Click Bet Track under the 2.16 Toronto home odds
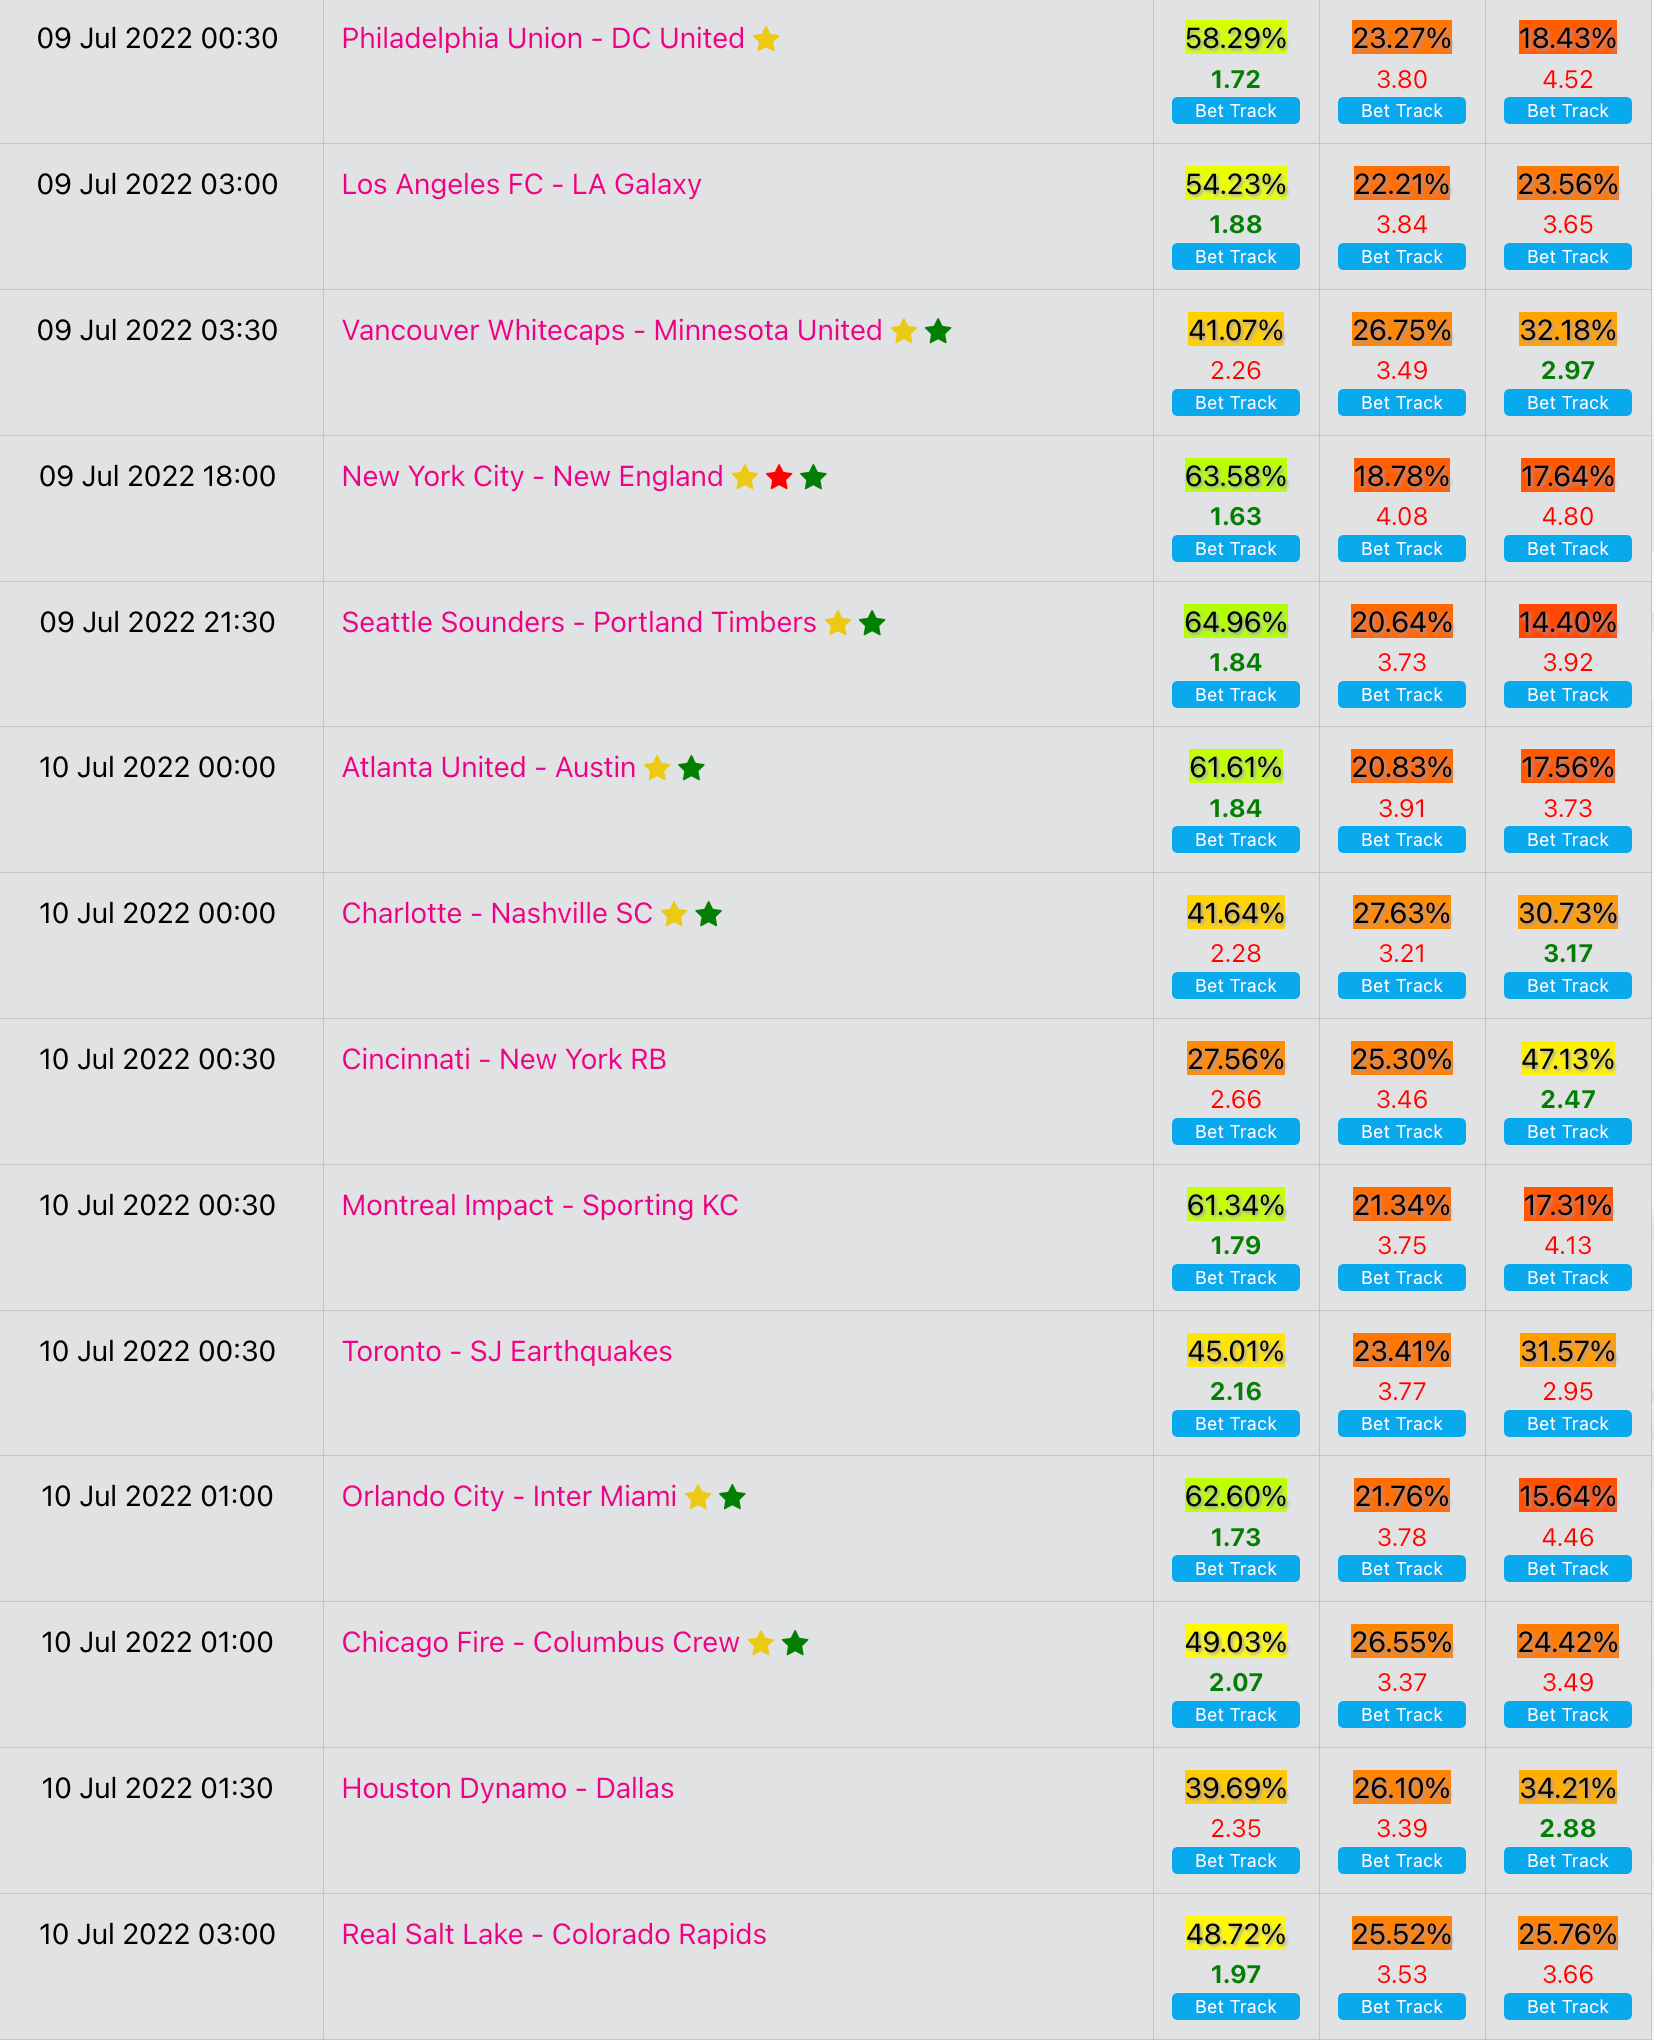The image size is (1654, 2040). tap(1236, 1424)
